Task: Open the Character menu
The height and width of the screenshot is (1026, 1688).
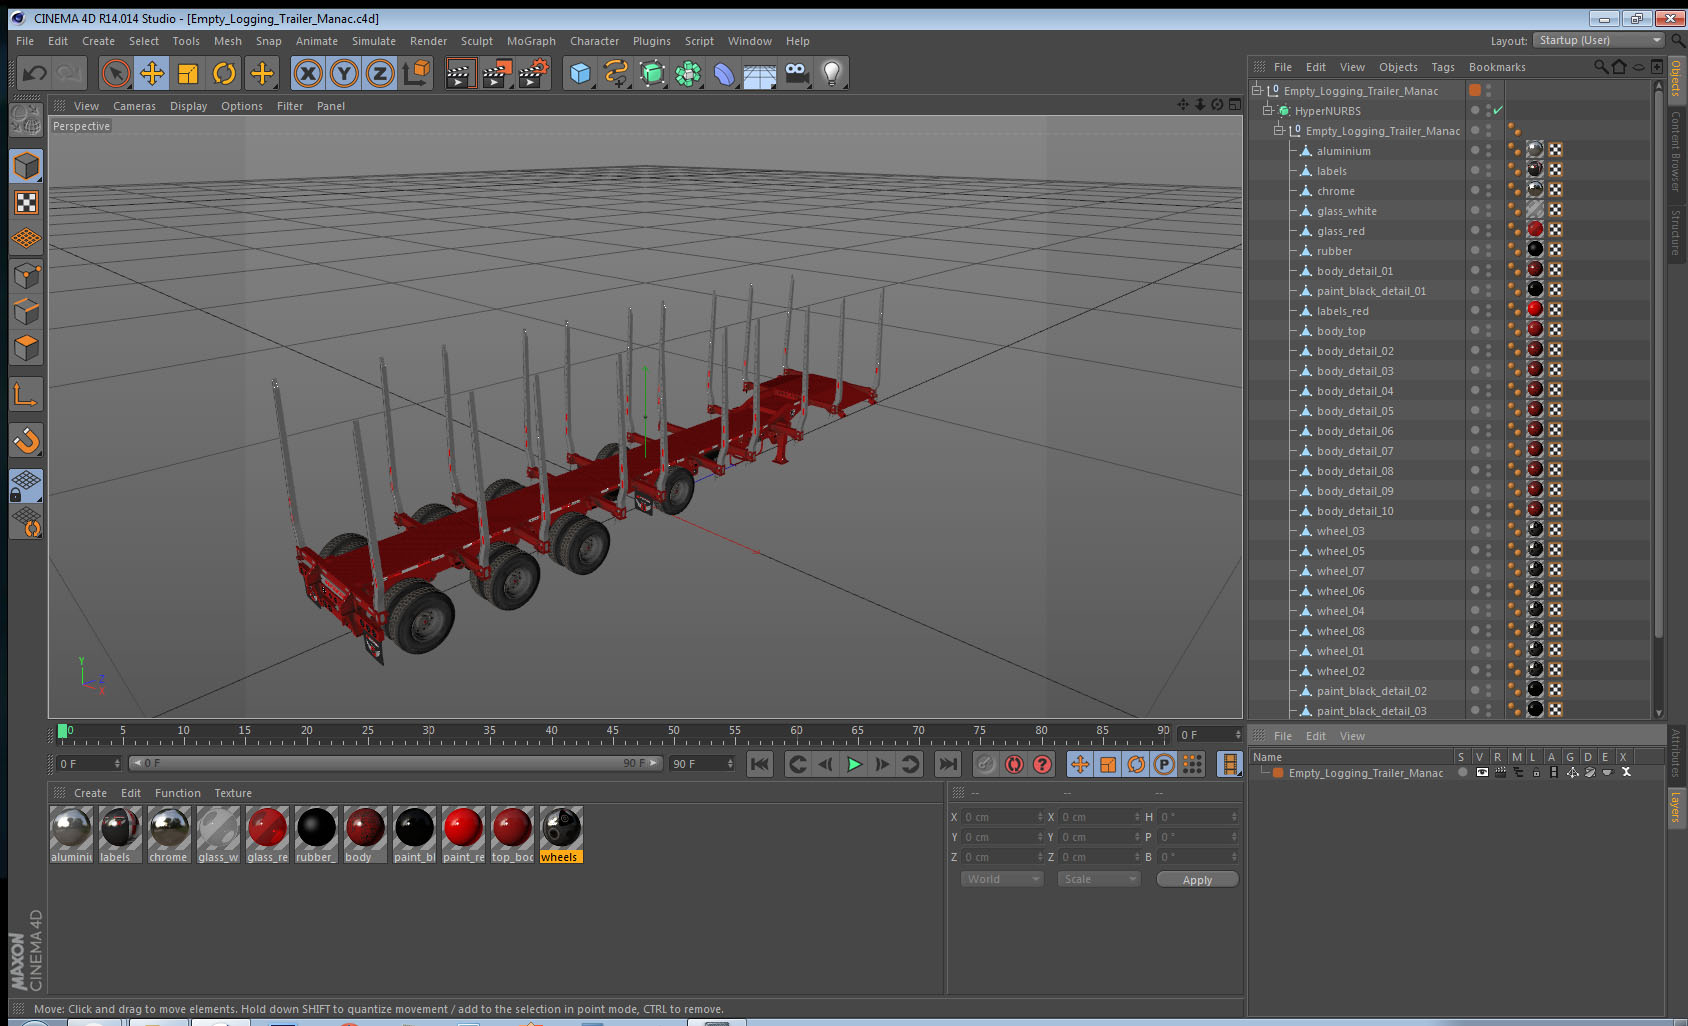Action: pos(594,41)
